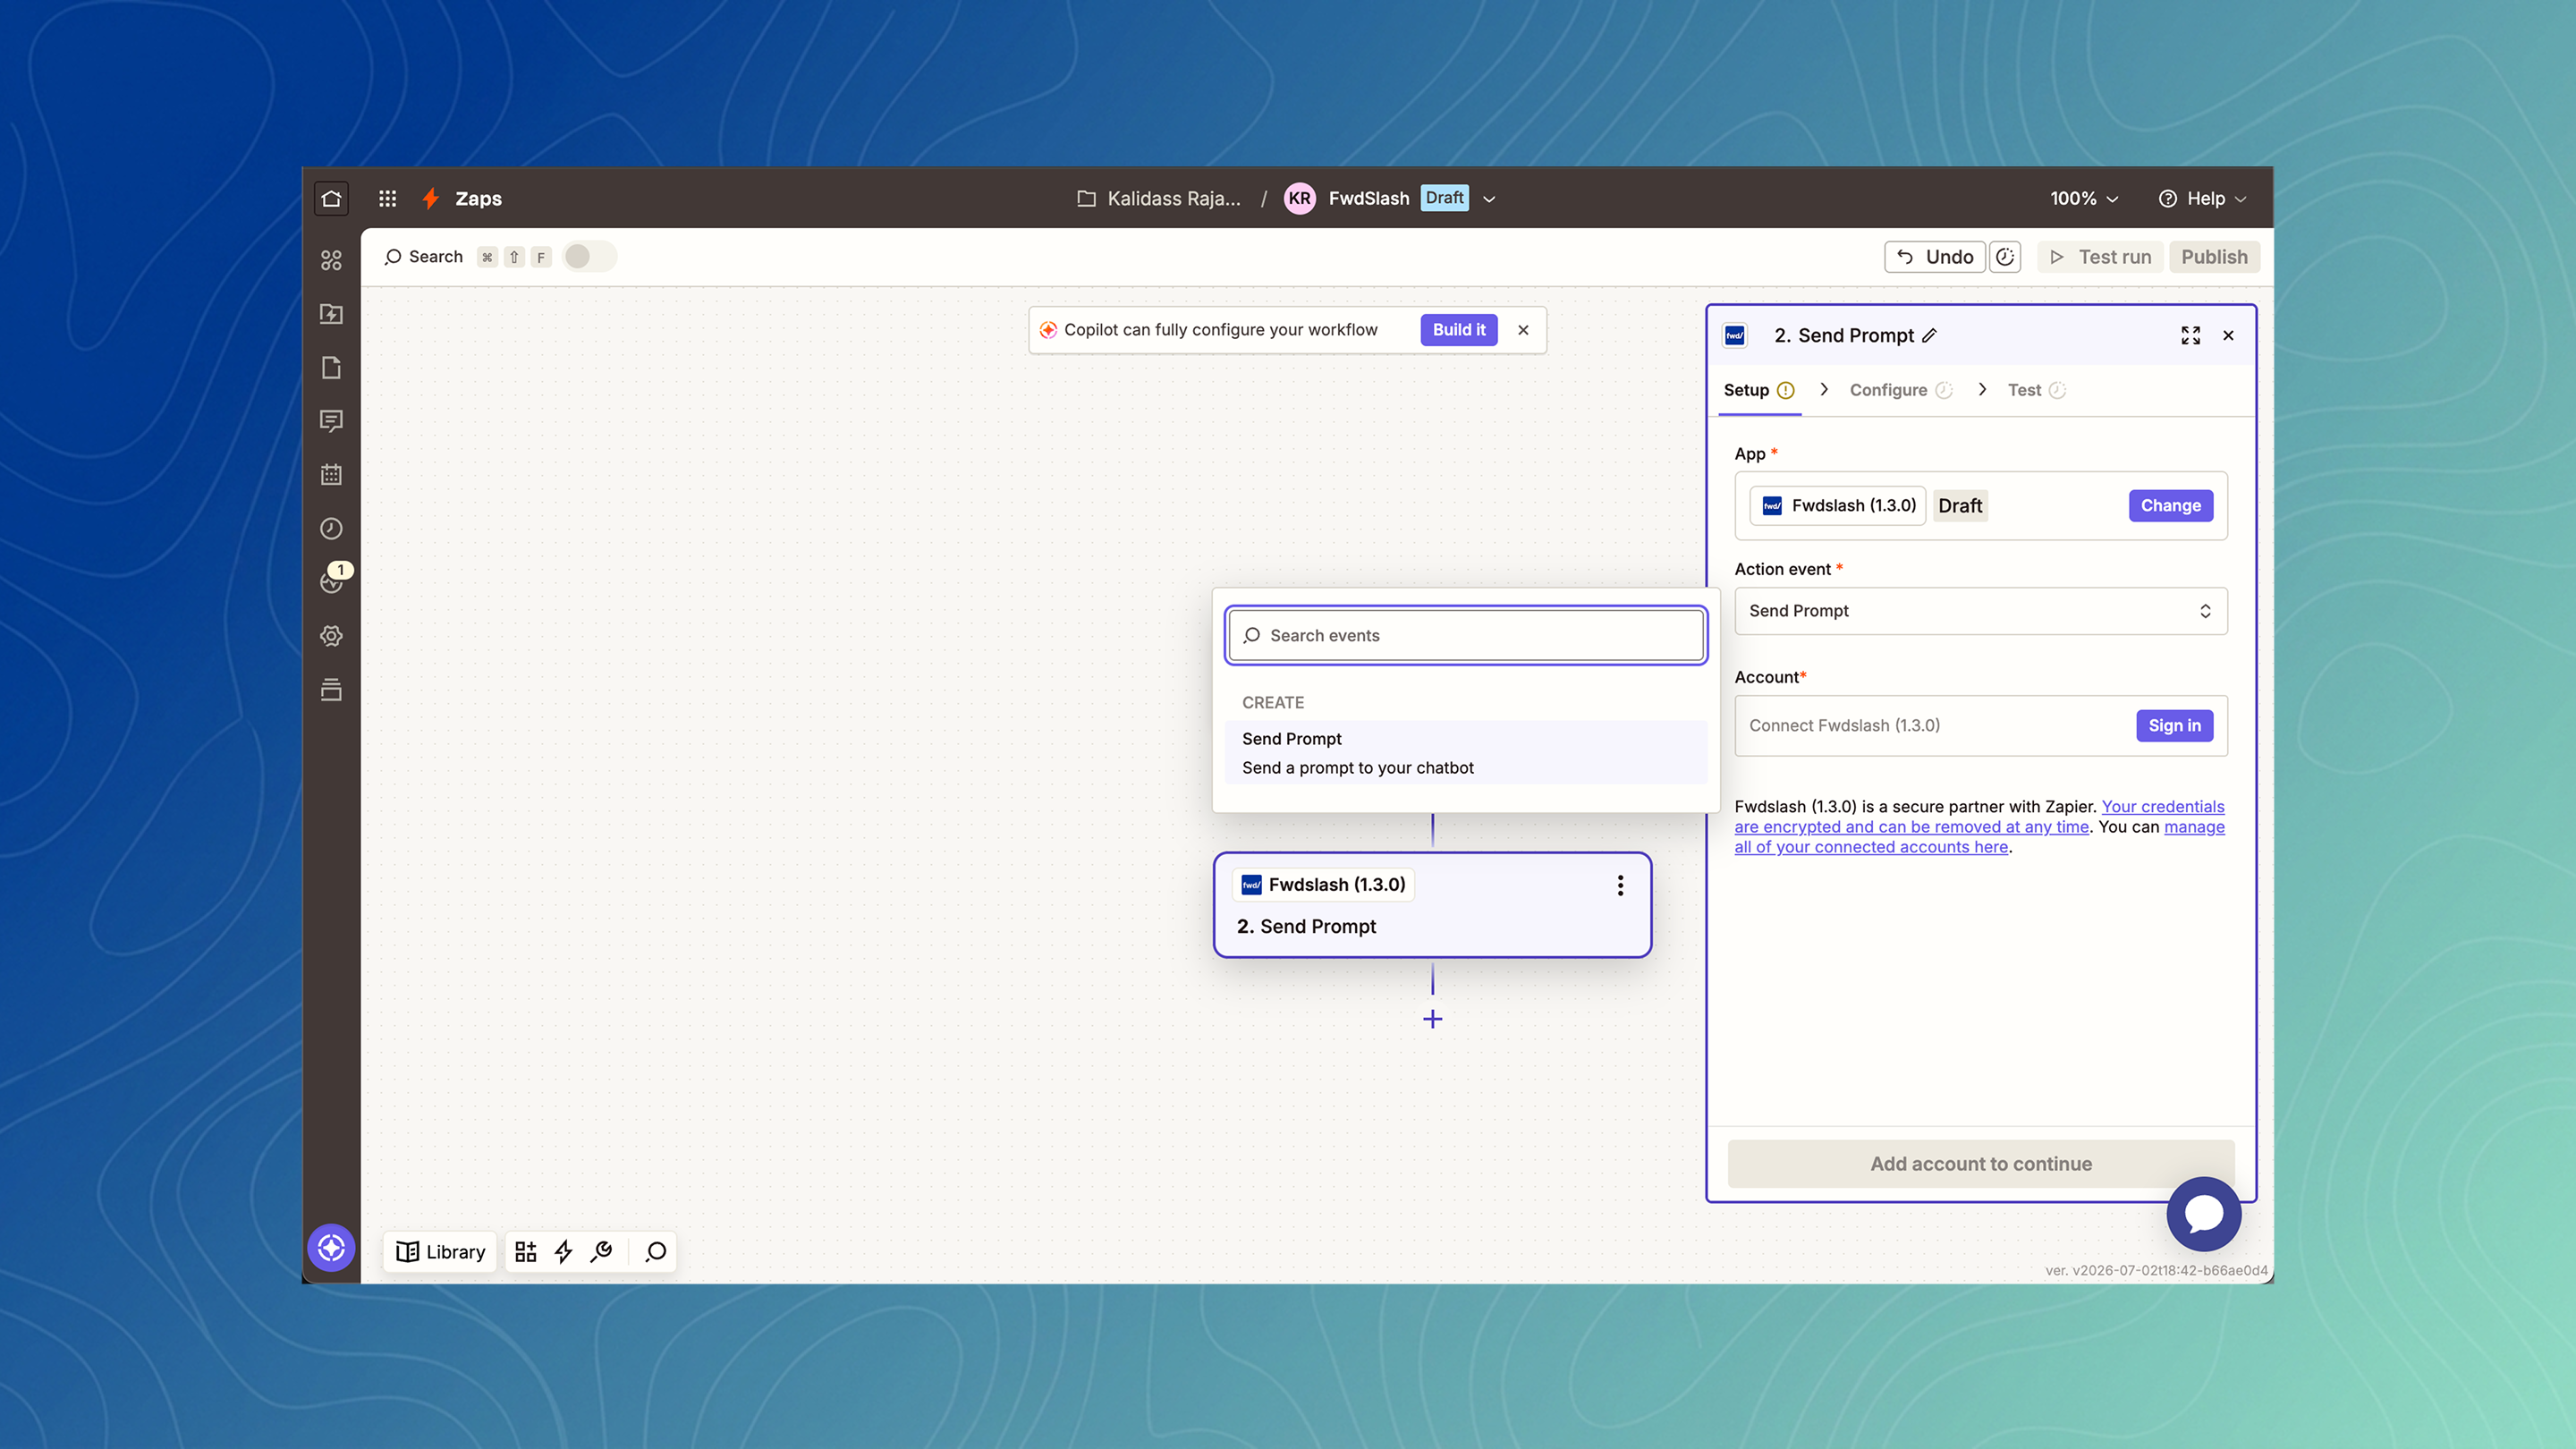This screenshot has height=1449, width=2576.
Task: Expand the Send Prompt panel to fullscreen
Action: [x=2191, y=336]
